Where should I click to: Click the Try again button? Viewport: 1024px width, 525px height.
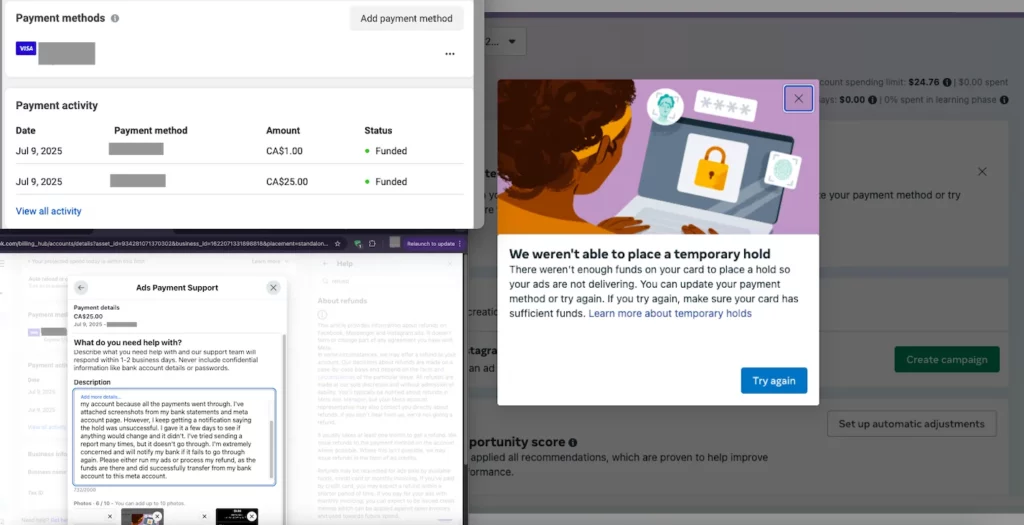click(x=774, y=381)
